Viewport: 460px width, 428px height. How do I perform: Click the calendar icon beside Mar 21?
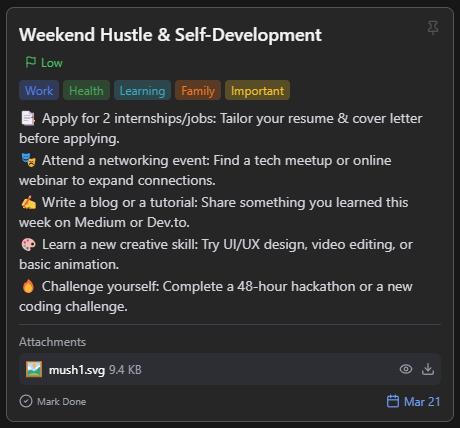pyautogui.click(x=393, y=401)
